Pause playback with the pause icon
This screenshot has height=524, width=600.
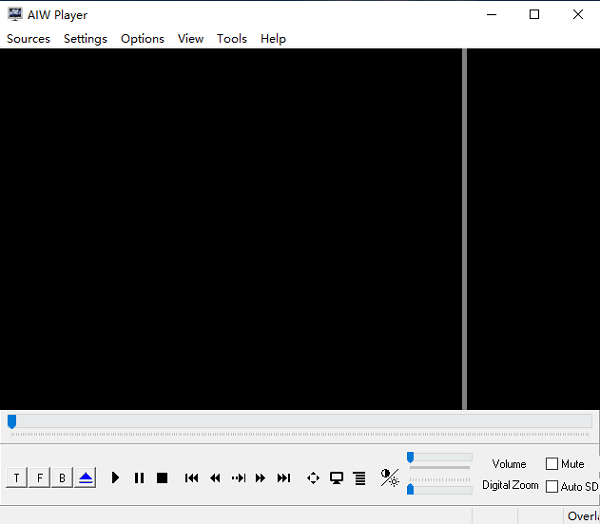pyautogui.click(x=139, y=478)
